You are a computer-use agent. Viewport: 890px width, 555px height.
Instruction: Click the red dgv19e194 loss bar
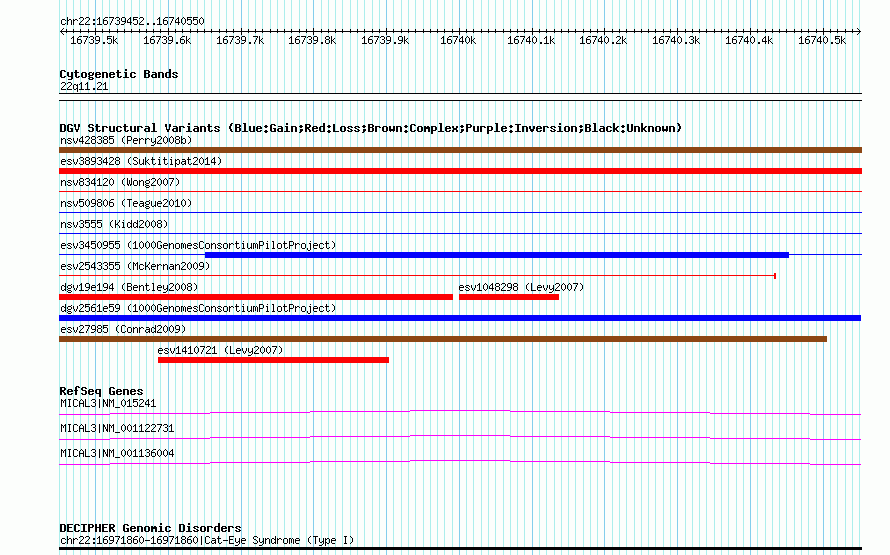[x=256, y=297]
